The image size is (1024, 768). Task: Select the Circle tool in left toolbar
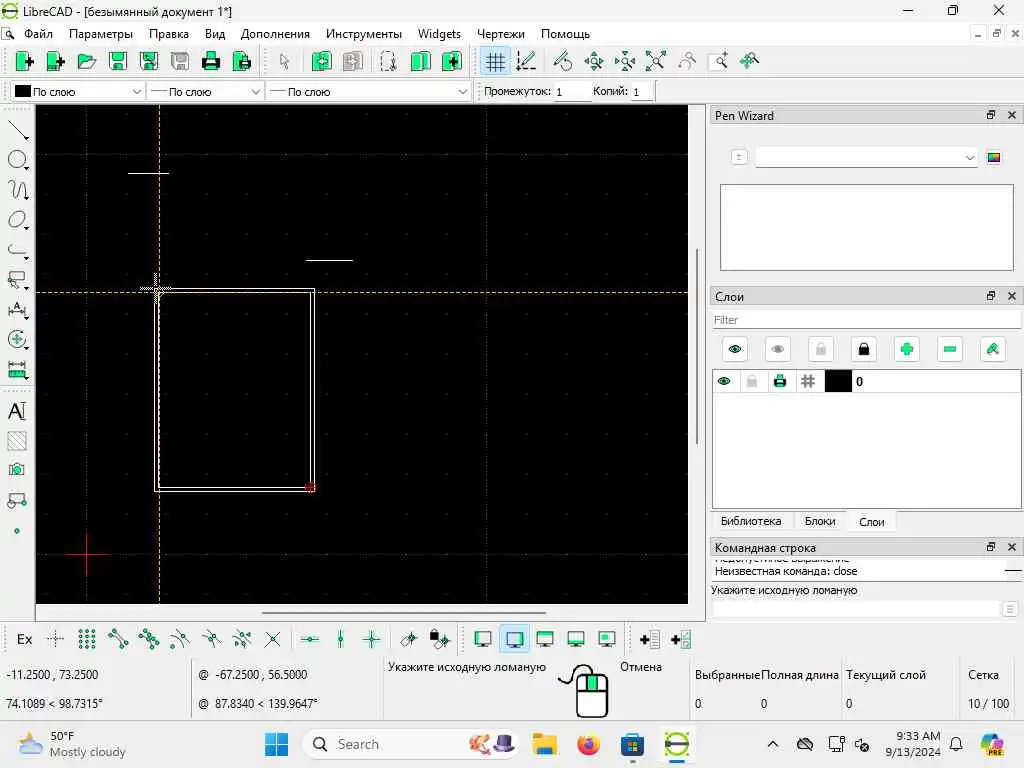tap(18, 160)
